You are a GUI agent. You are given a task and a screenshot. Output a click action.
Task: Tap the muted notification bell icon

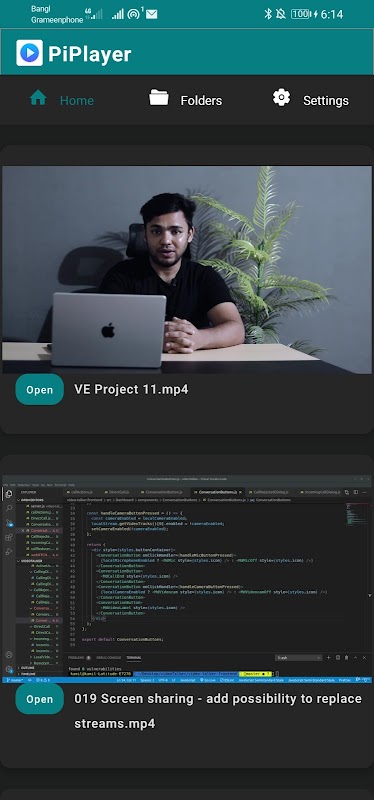tap(281, 14)
